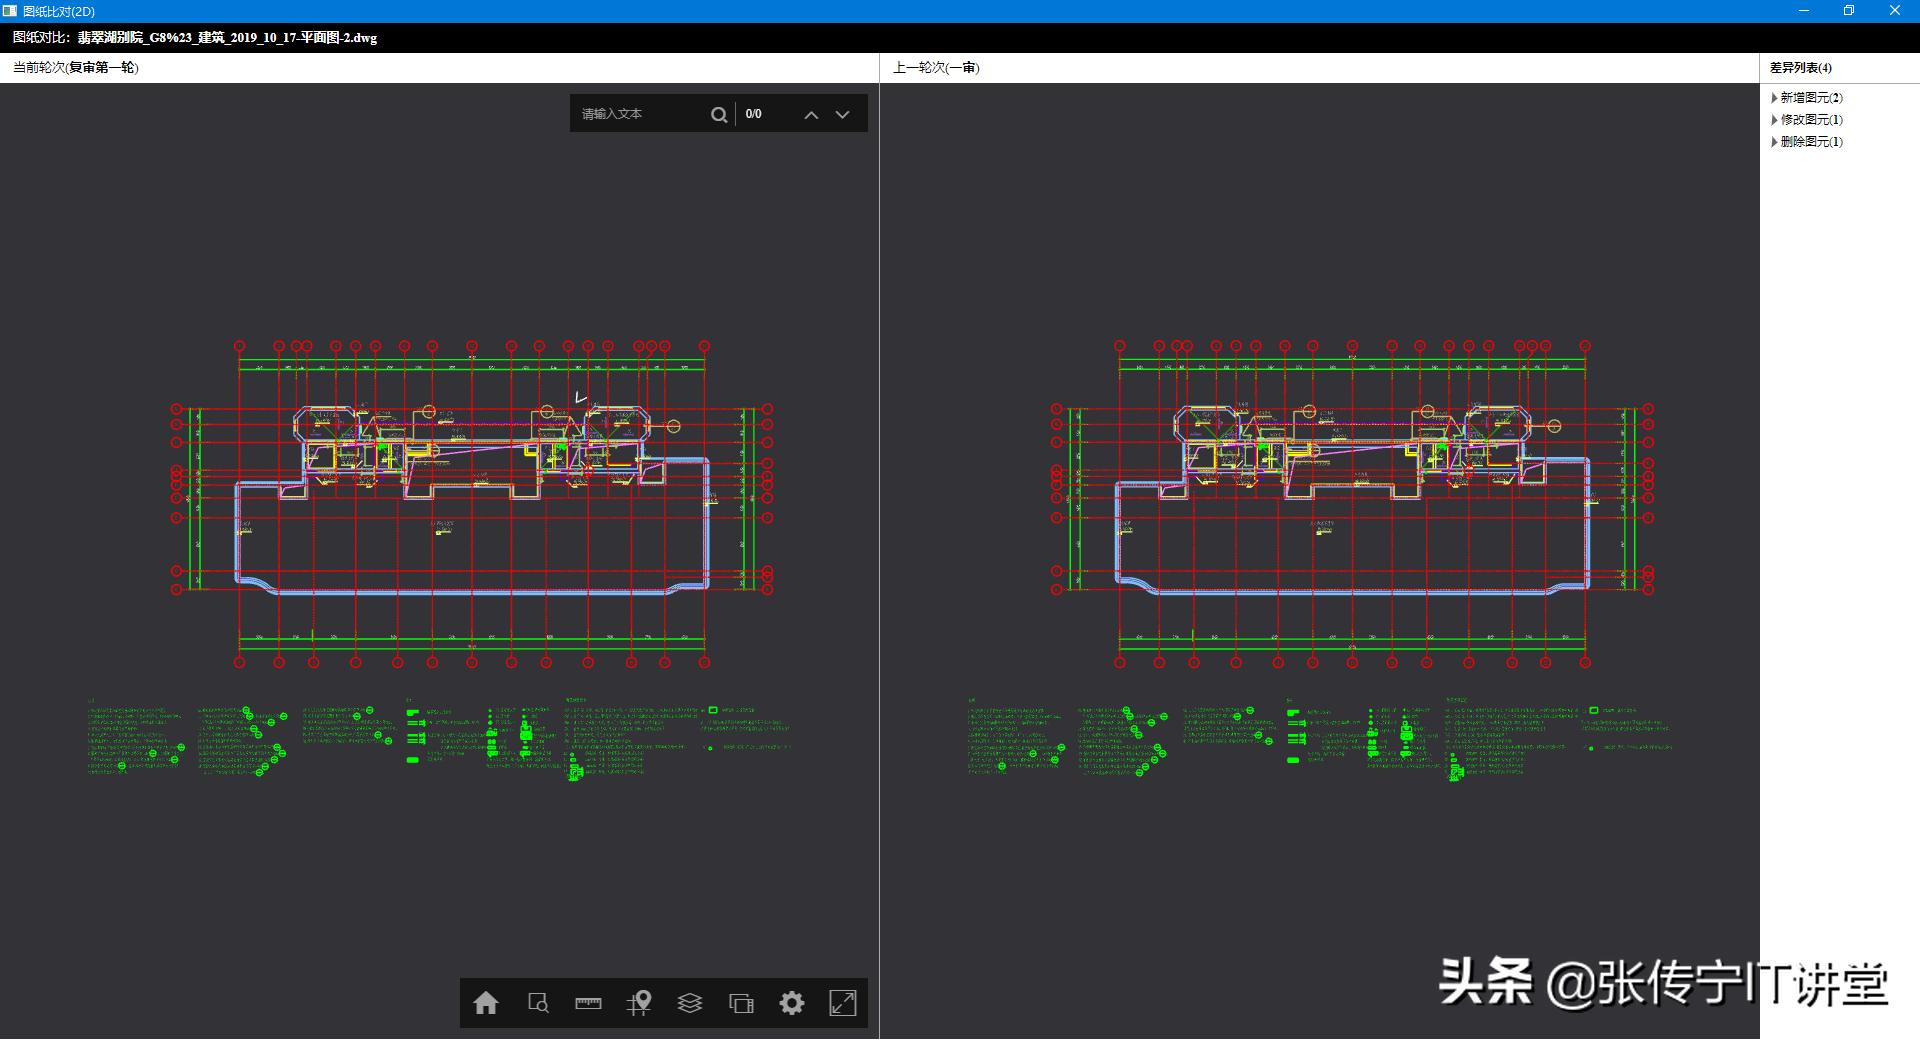Image resolution: width=1920 pixels, height=1040 pixels.
Task: Open the settings gear icon
Action: click(793, 1003)
